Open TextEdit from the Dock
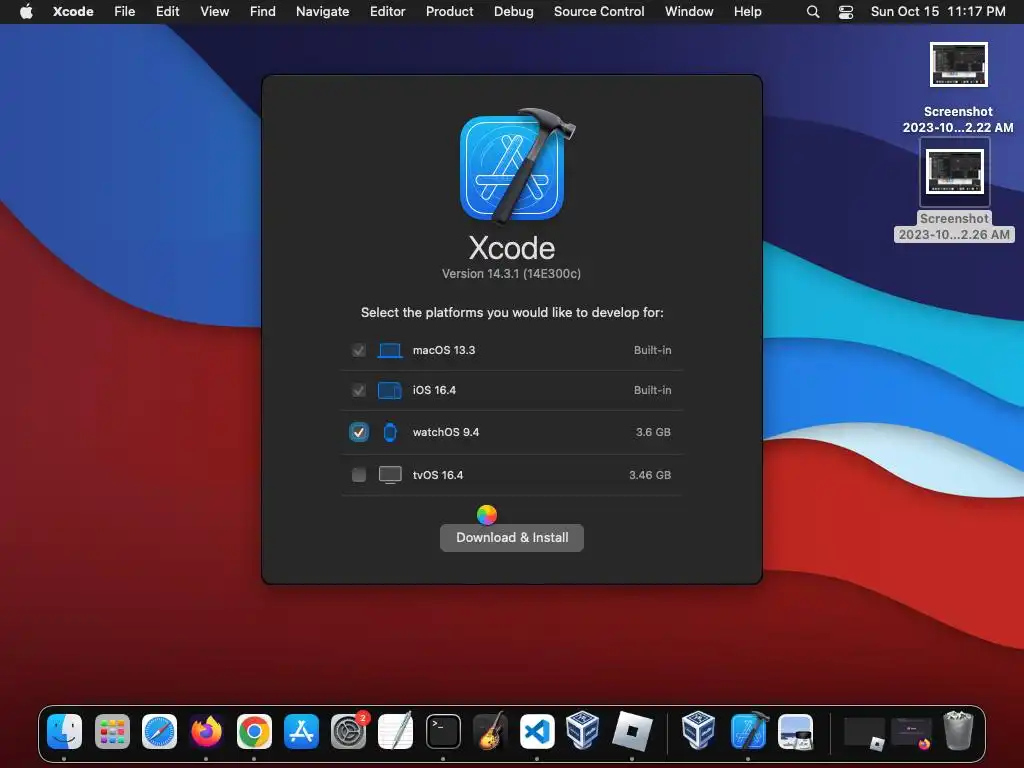Viewport: 1024px width, 768px height. [396, 731]
